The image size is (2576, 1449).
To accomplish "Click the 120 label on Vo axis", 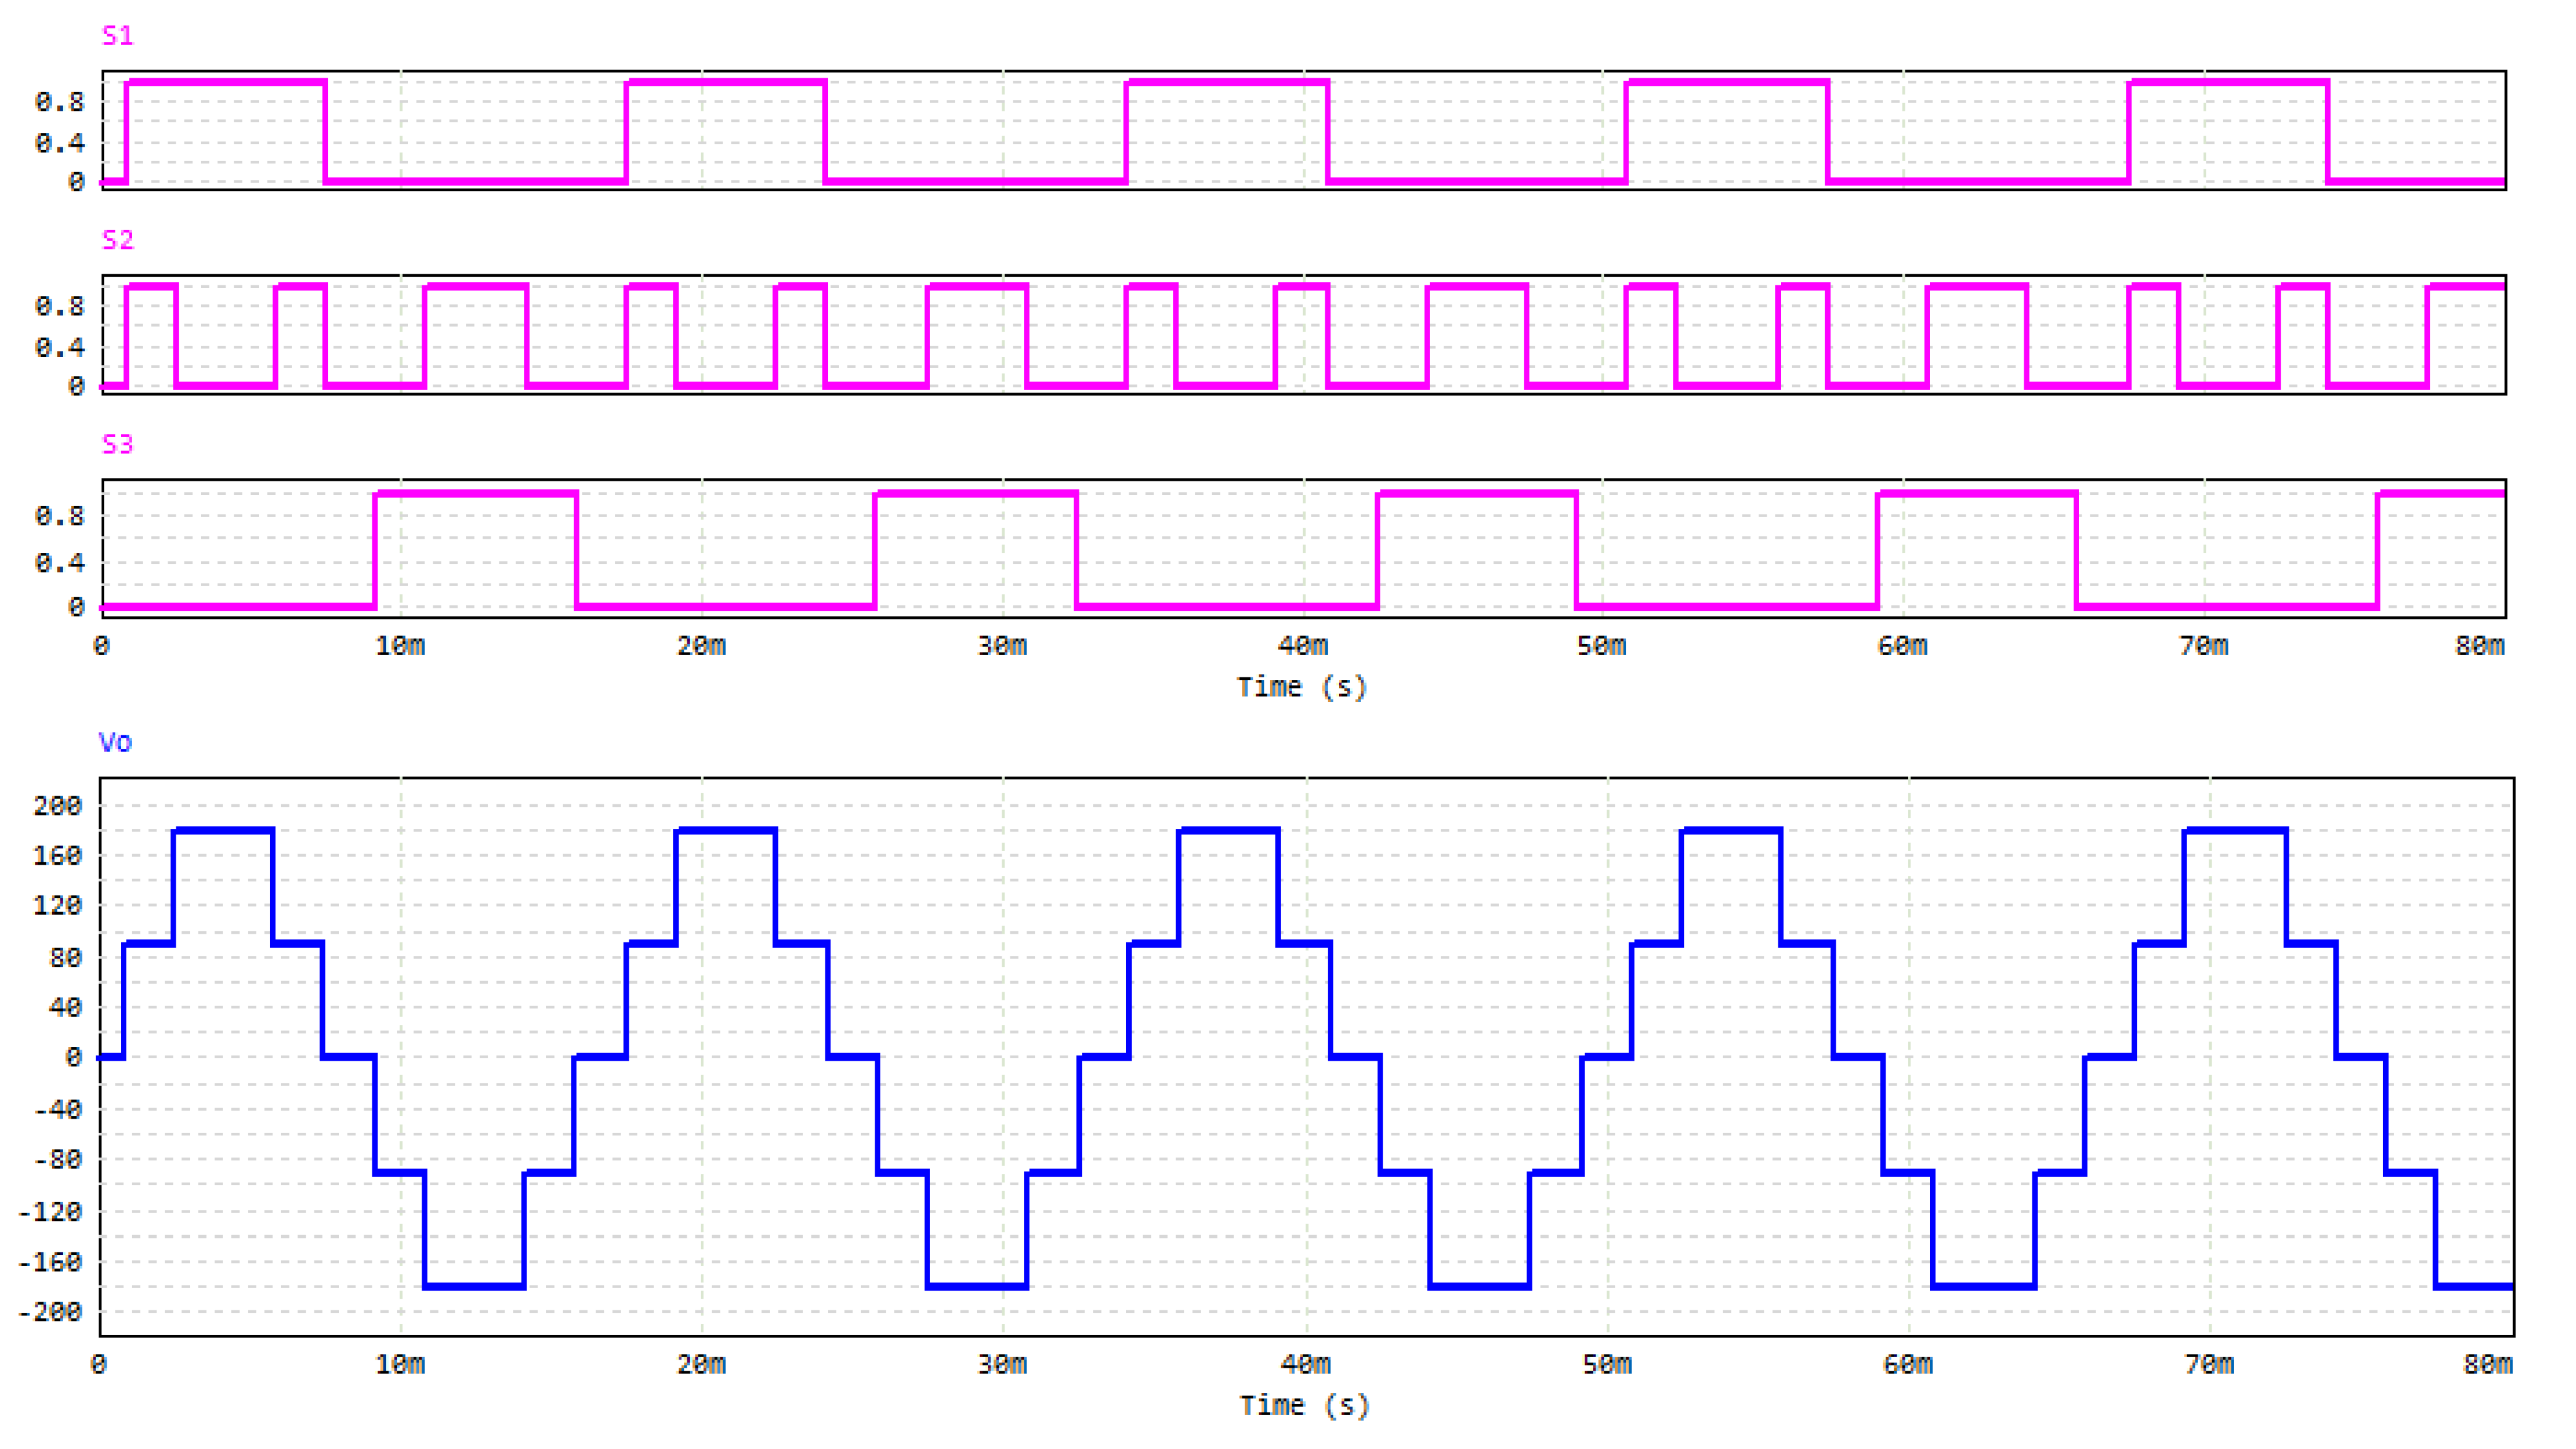I will click(x=57, y=906).
